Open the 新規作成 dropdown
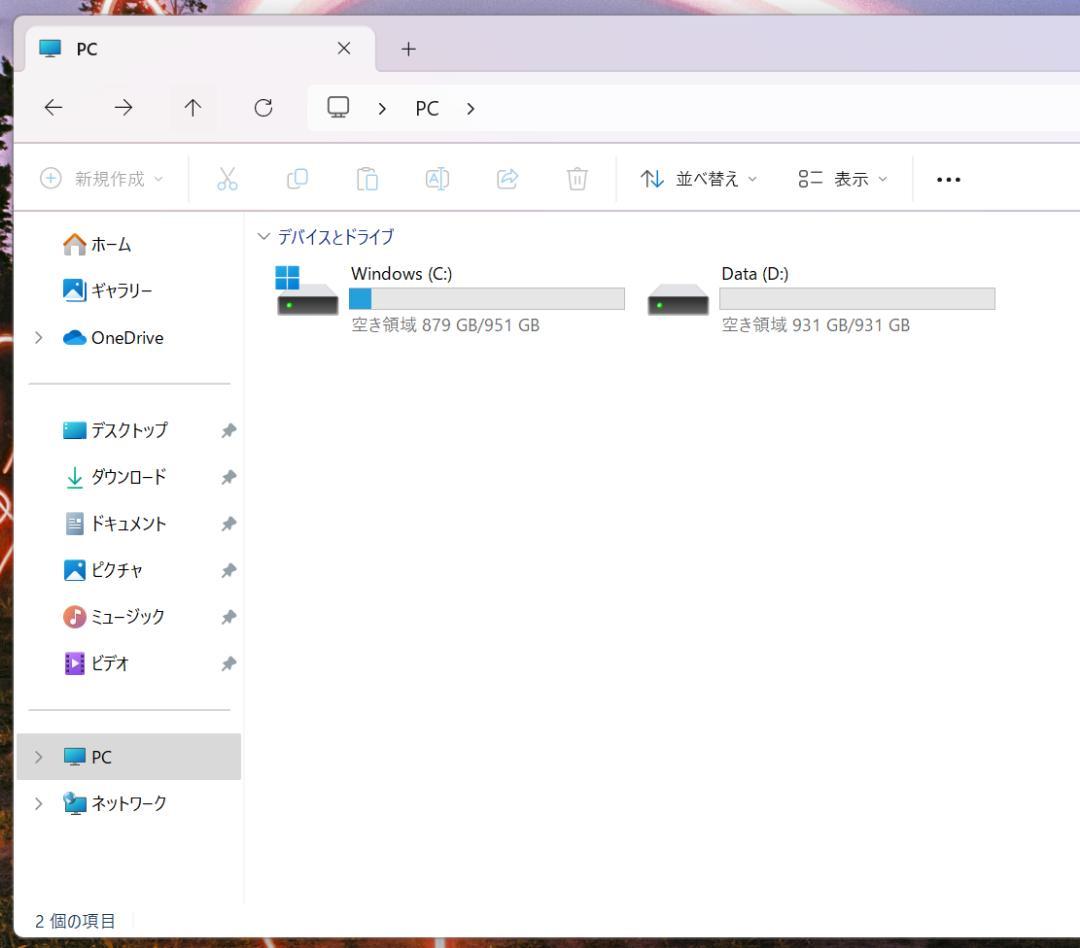The height and width of the screenshot is (948, 1080). pyautogui.click(x=101, y=179)
